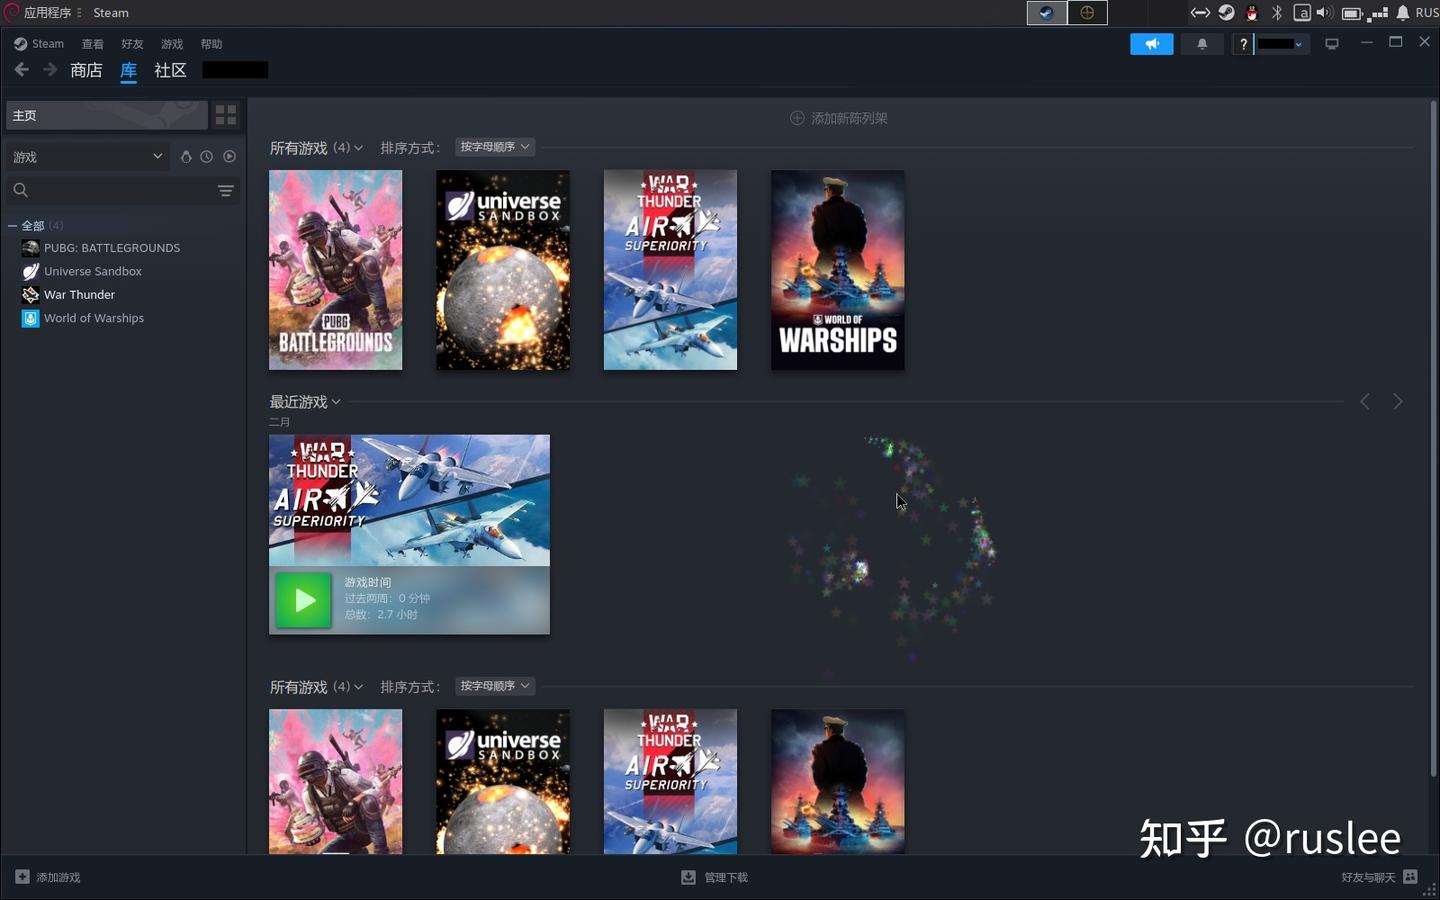Show the next recent games page arrow
Viewport: 1440px width, 900px height.
point(1398,401)
